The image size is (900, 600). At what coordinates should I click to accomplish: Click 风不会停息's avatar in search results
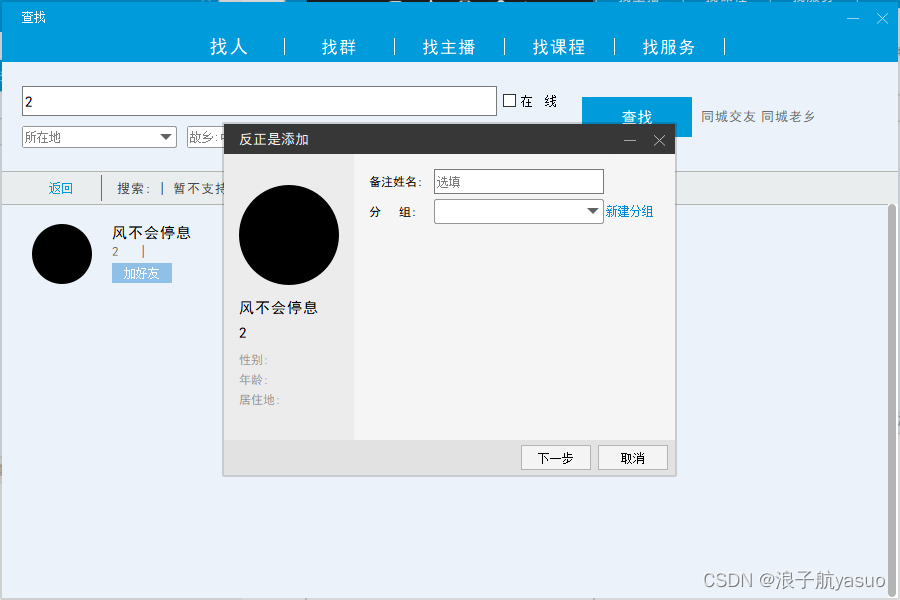(x=62, y=254)
